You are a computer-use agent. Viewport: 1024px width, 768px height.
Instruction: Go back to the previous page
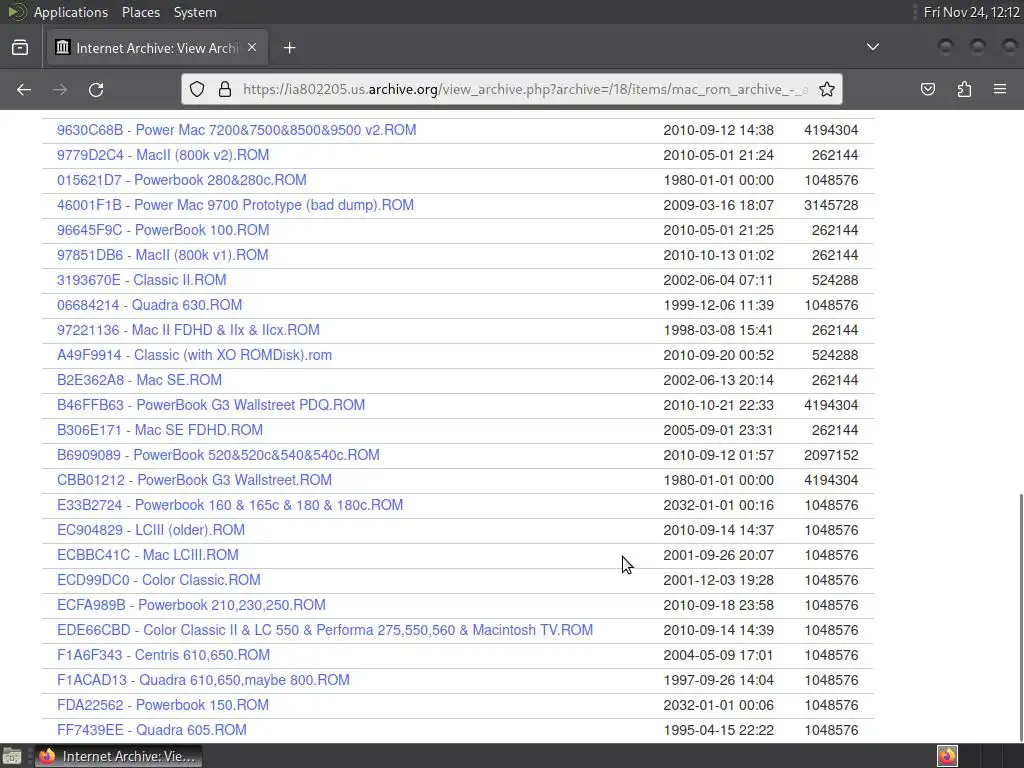point(24,89)
